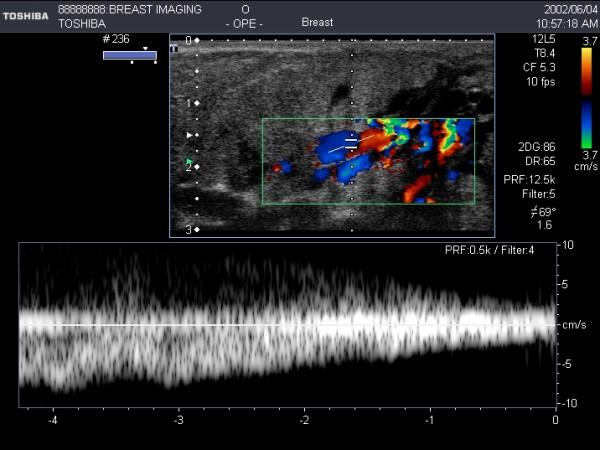Click the blue cine frame progress bar
This screenshot has height=450, width=600.
click(x=130, y=55)
